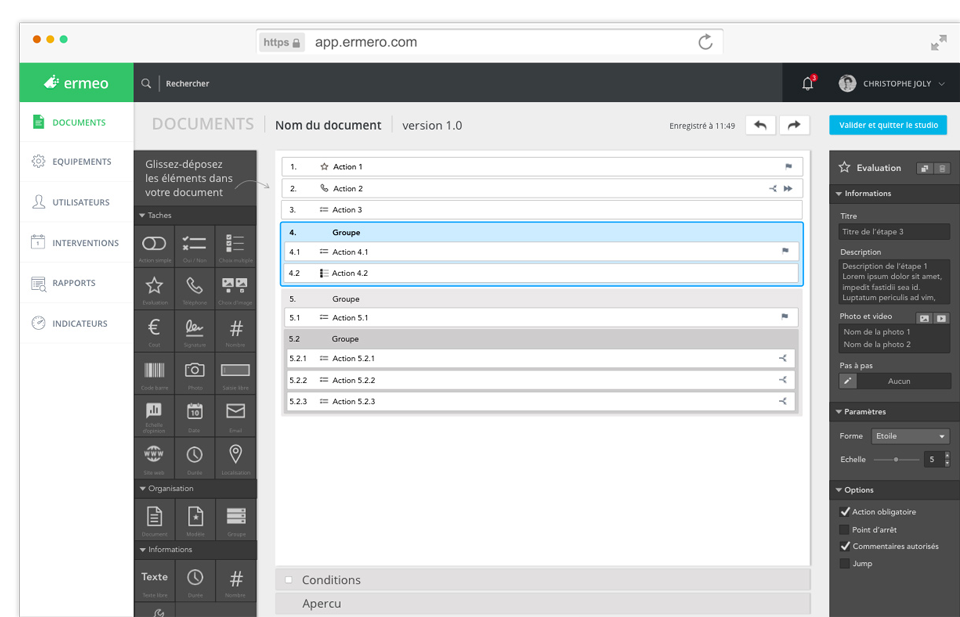Tick the Jump option checkbox

845,564
